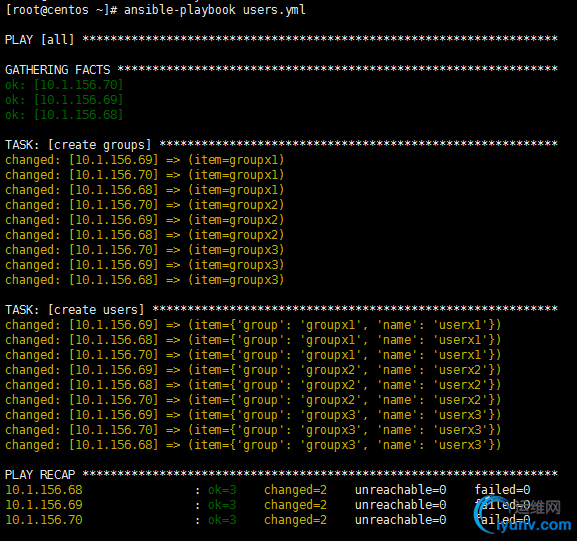Click the 'ok: [10.1.156.70]' facts line
Image resolution: width=577 pixels, height=541 pixels.
click(64, 85)
